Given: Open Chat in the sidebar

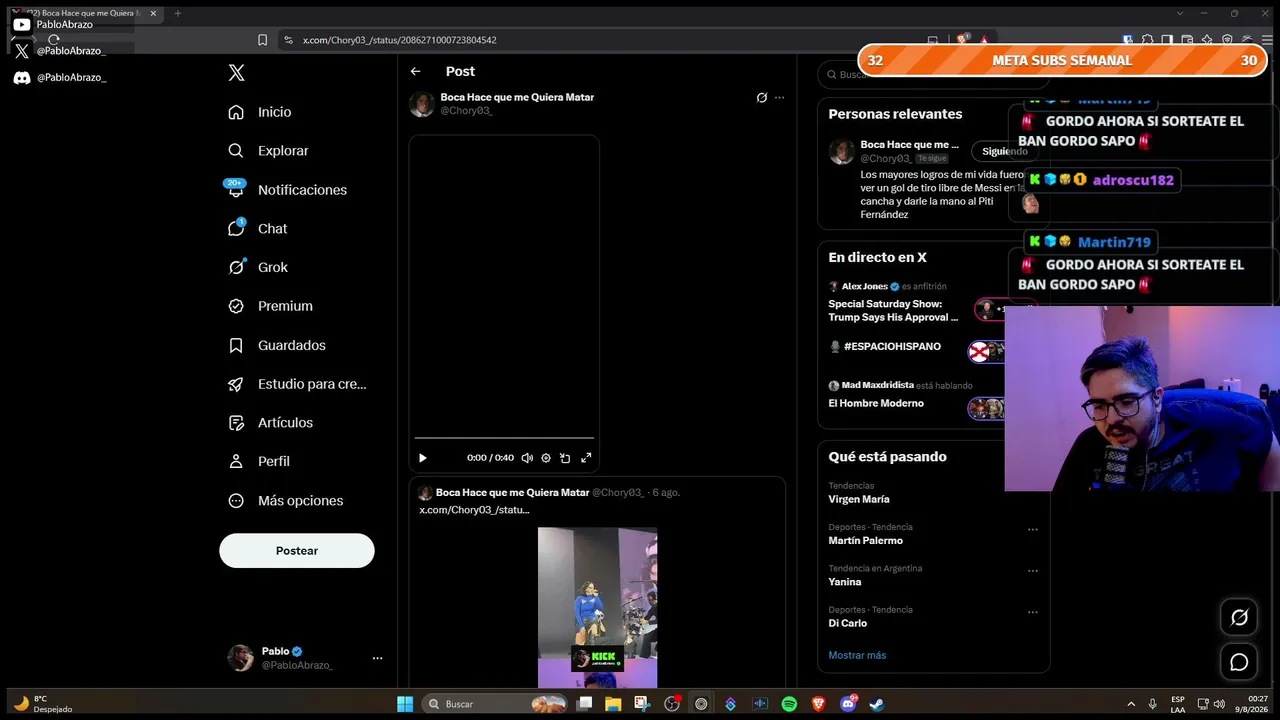Looking at the screenshot, I should pyautogui.click(x=258, y=229).
